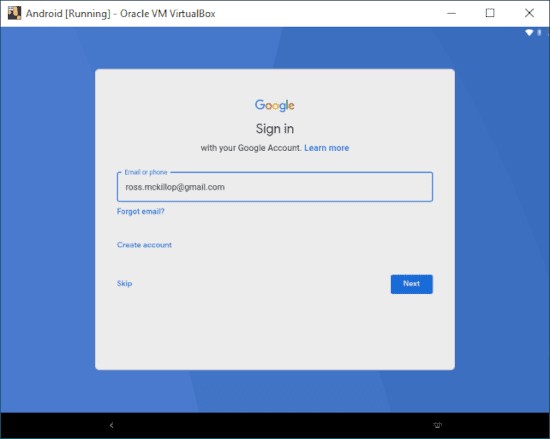Click the 'Android [Running] - Oracle VM VirtualBox' title
The image size is (550, 439).
click(x=120, y=14)
